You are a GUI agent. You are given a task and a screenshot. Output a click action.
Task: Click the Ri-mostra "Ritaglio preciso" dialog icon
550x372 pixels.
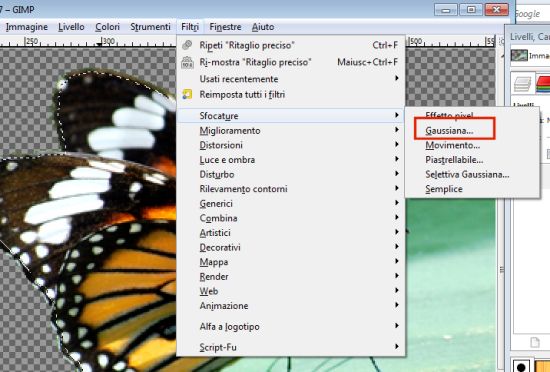(187, 62)
